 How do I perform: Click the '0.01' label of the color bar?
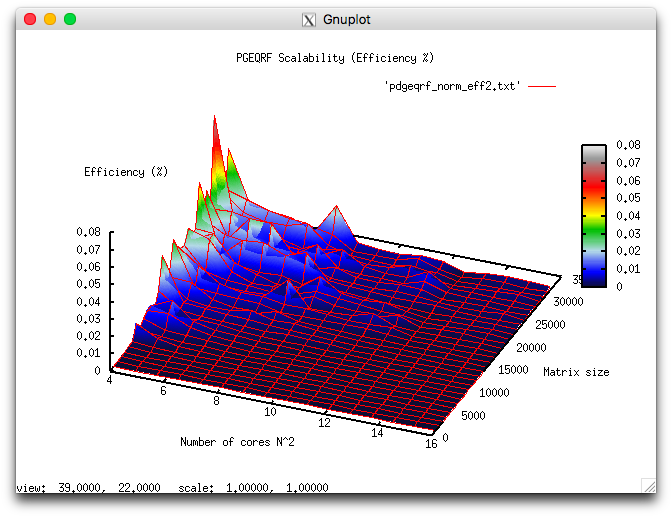628,269
